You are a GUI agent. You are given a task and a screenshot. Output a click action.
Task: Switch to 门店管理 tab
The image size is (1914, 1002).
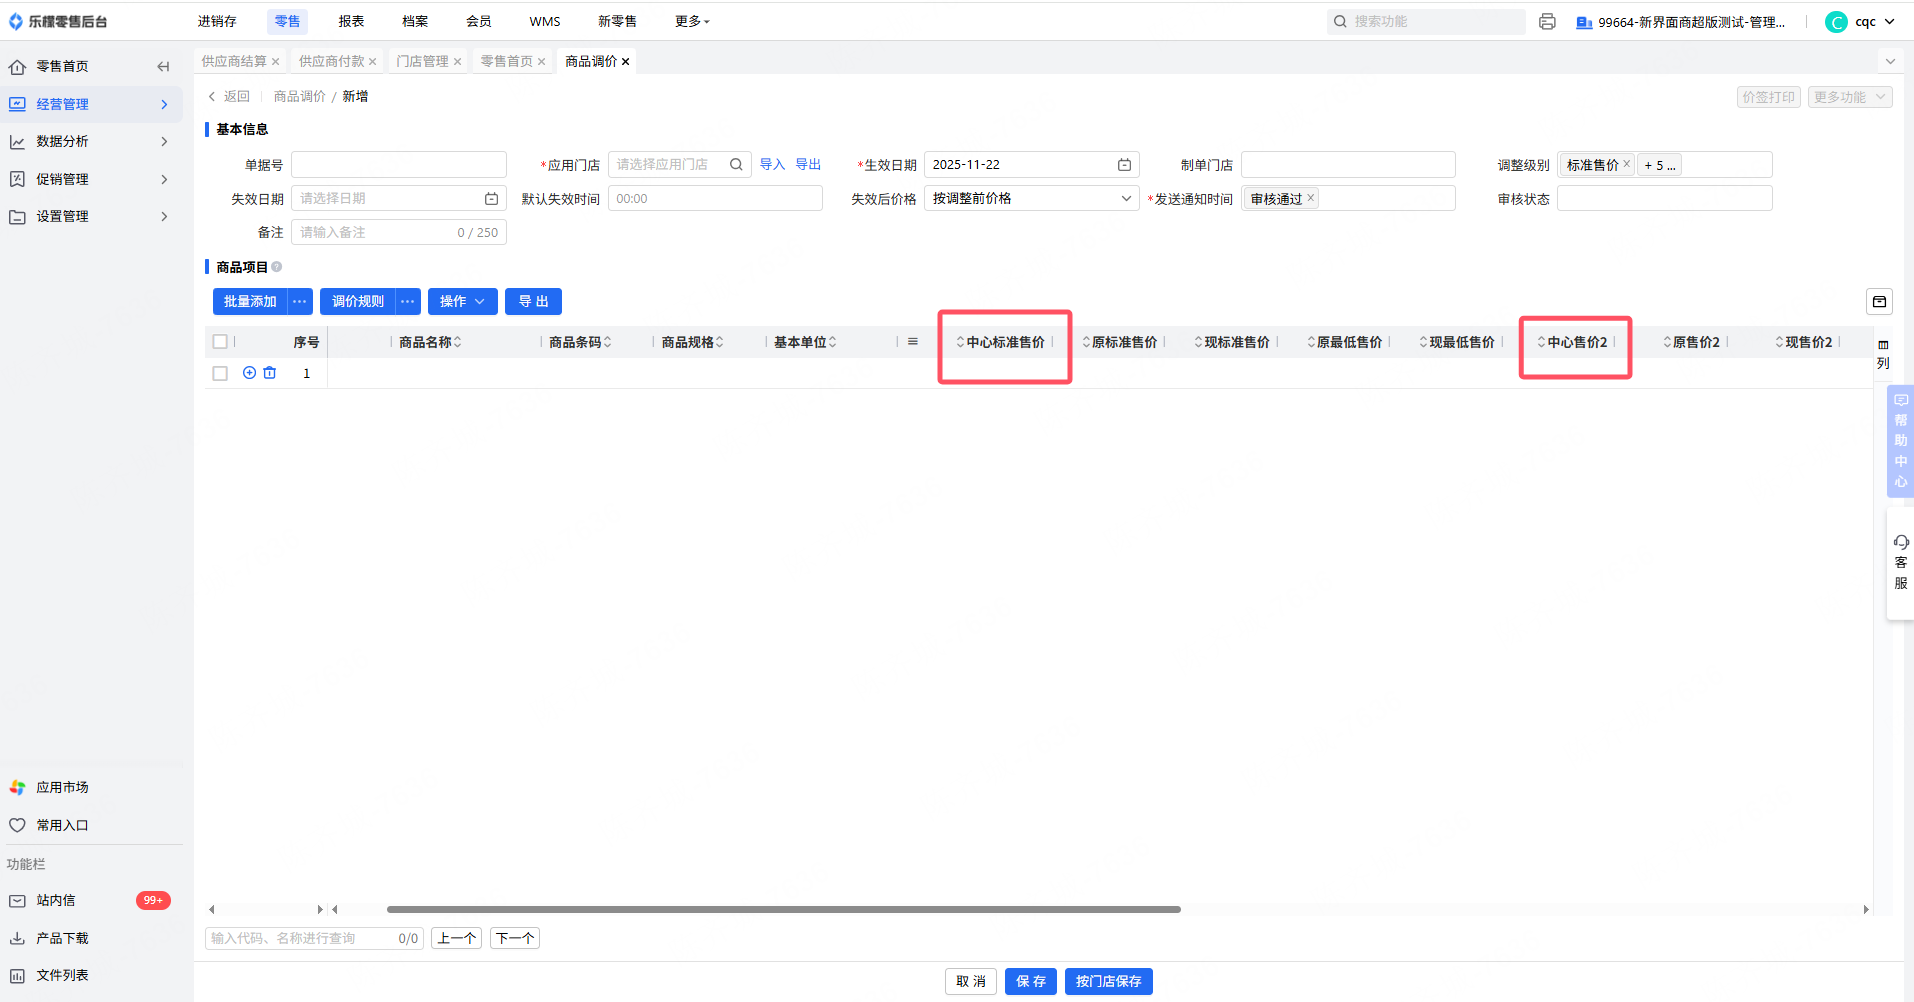tap(422, 62)
